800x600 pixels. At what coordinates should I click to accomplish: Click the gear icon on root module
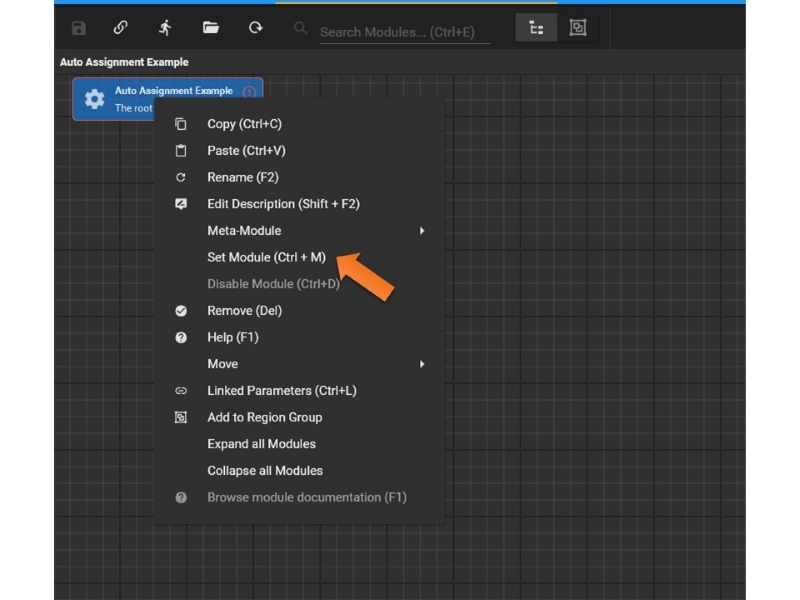(x=94, y=99)
